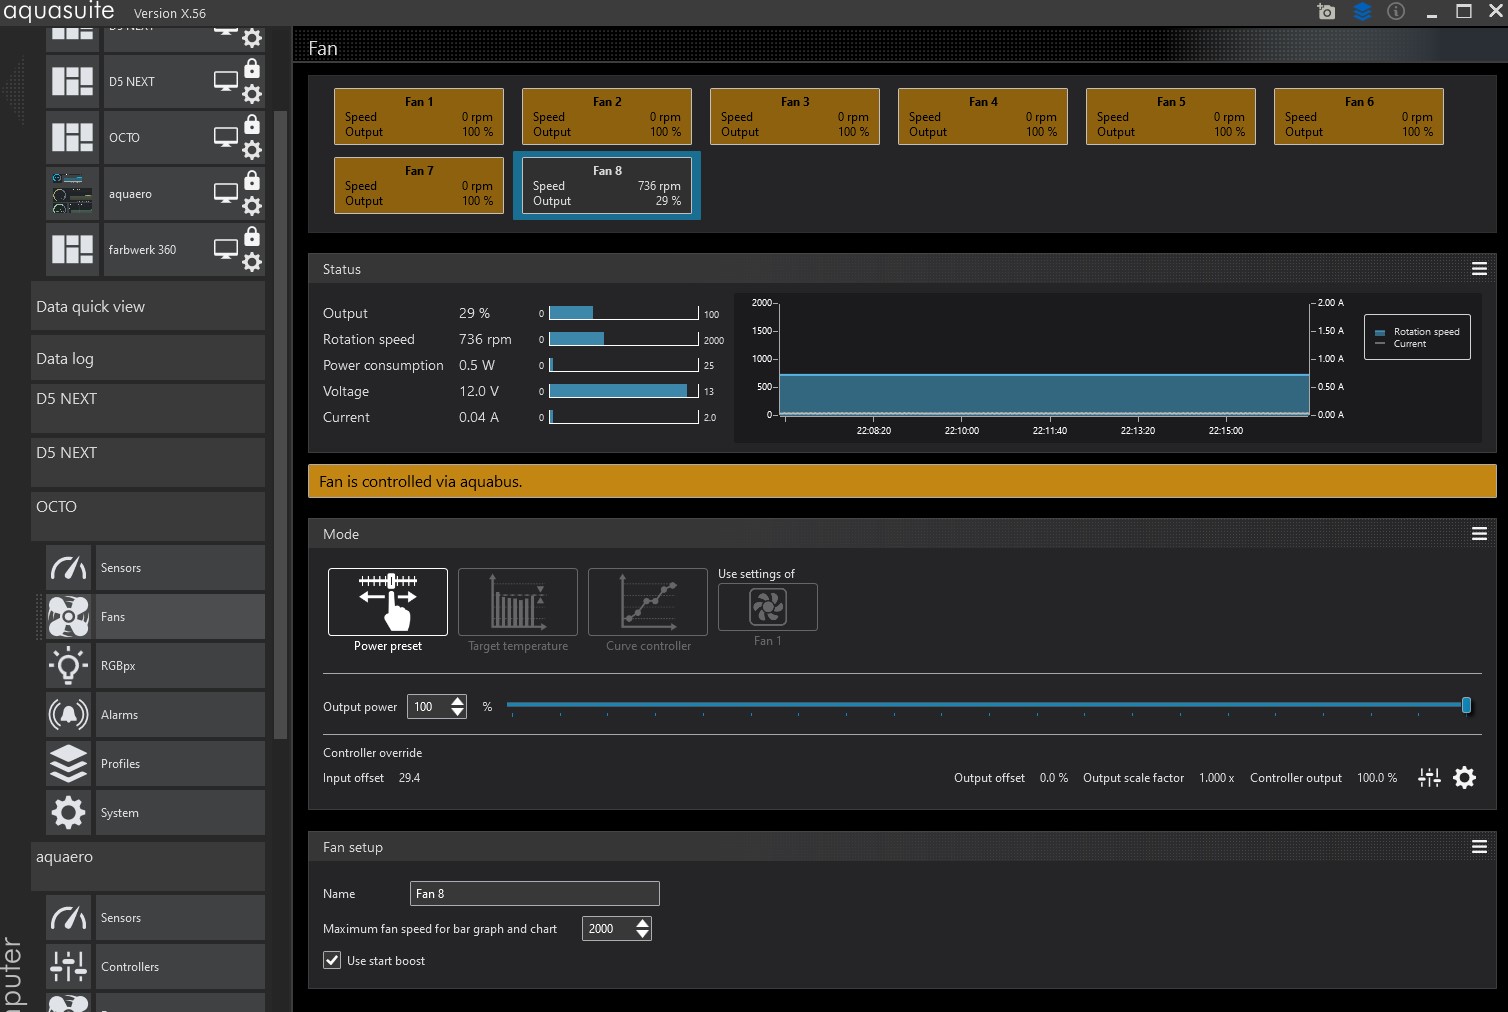Increase Output power with up arrow

pos(458,701)
